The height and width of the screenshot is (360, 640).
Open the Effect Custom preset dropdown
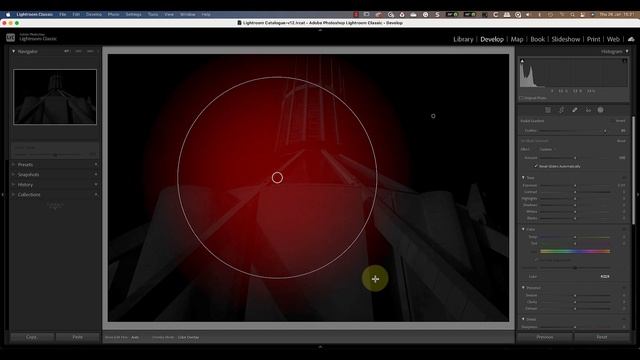point(547,149)
